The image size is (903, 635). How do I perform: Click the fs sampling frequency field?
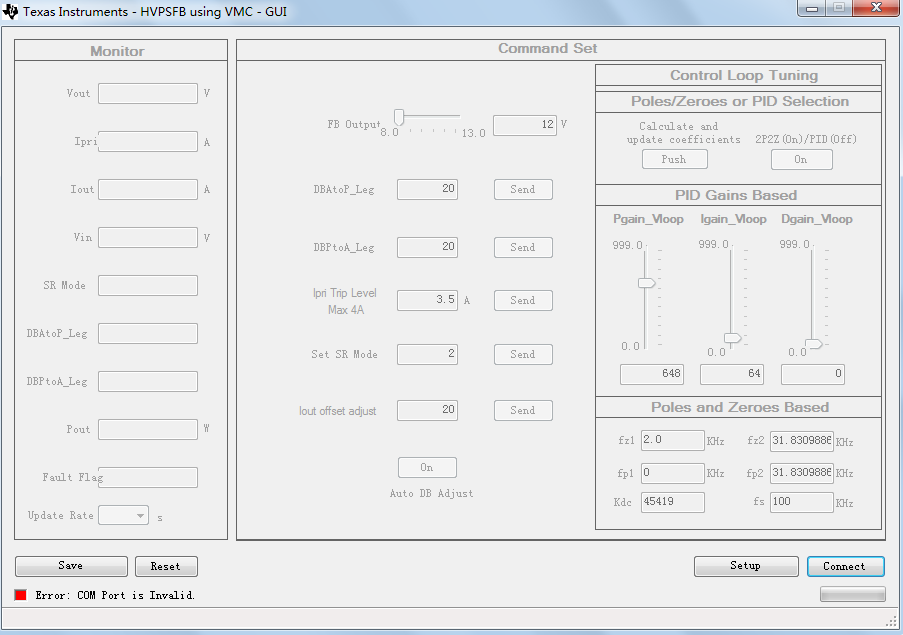(802, 502)
